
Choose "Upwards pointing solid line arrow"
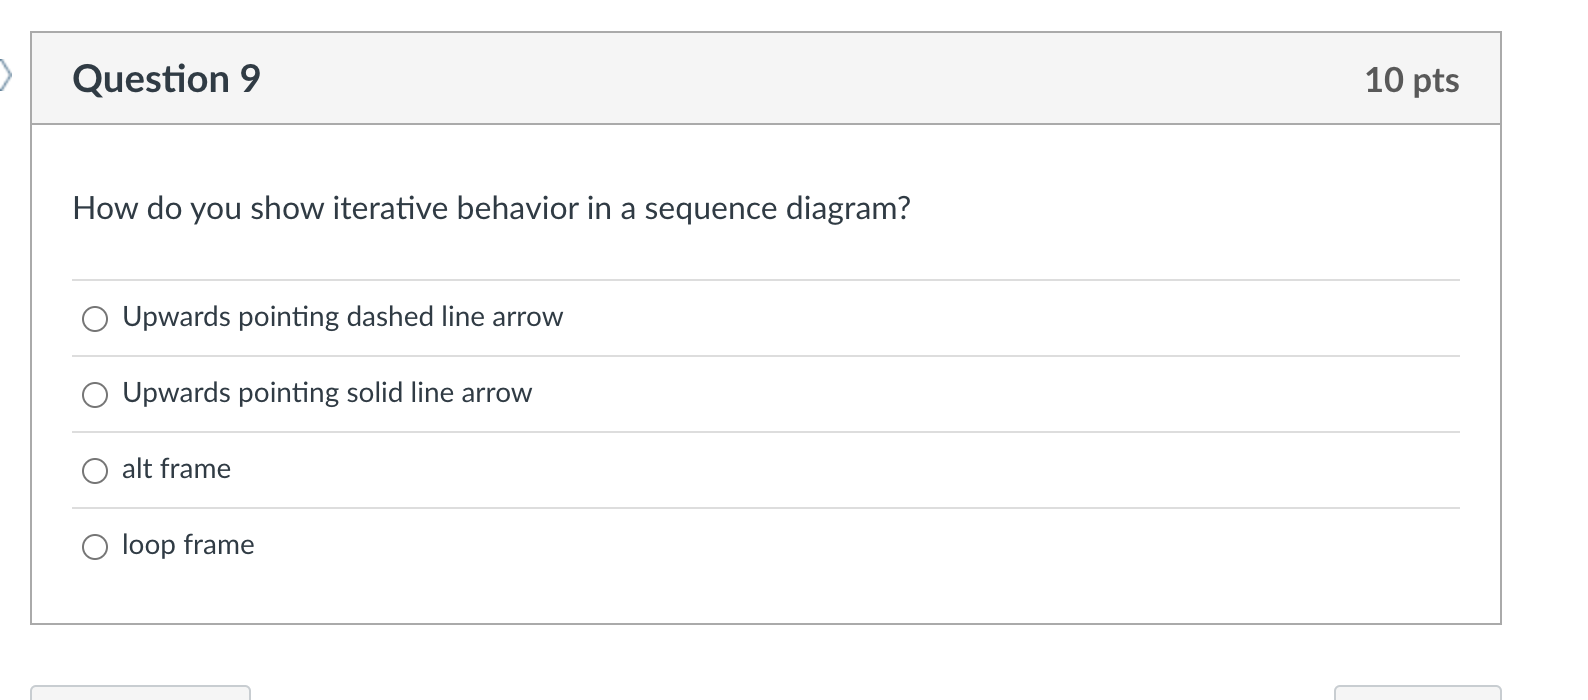click(x=95, y=394)
